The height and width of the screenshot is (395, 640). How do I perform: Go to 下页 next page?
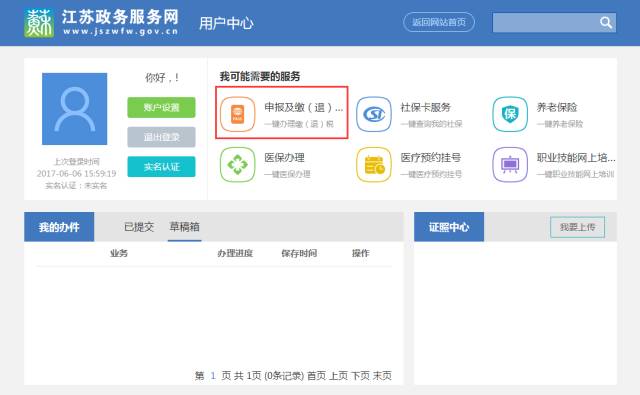[x=360, y=375]
